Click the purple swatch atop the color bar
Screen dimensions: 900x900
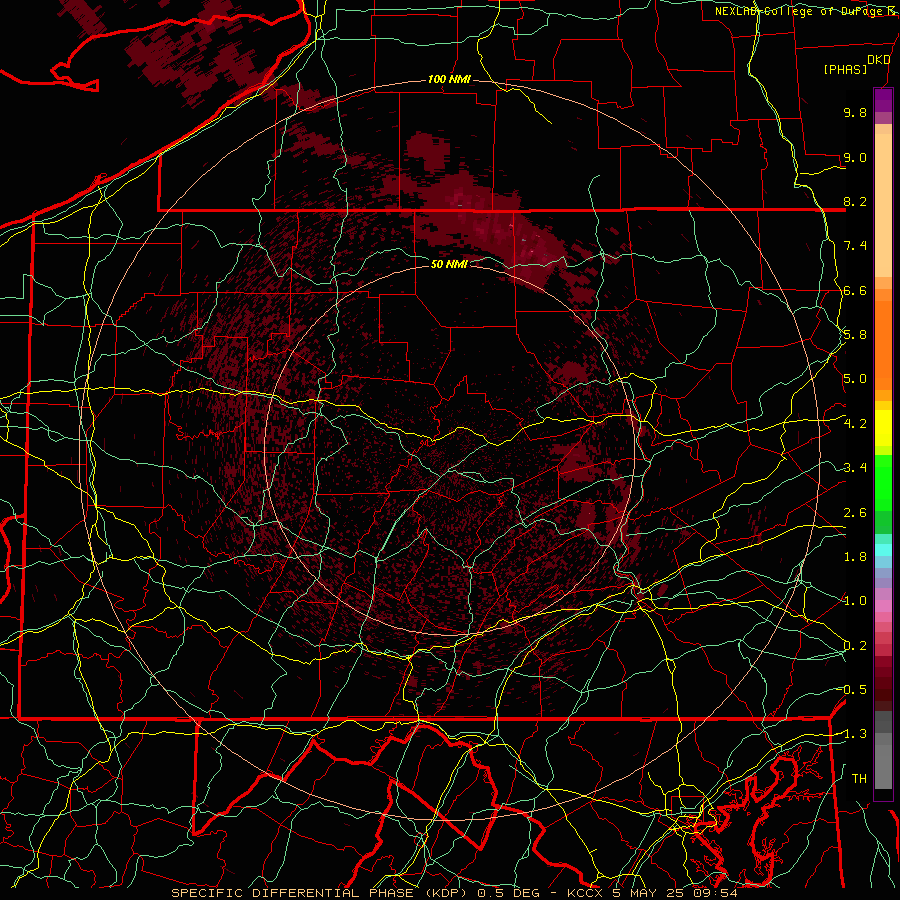click(883, 100)
